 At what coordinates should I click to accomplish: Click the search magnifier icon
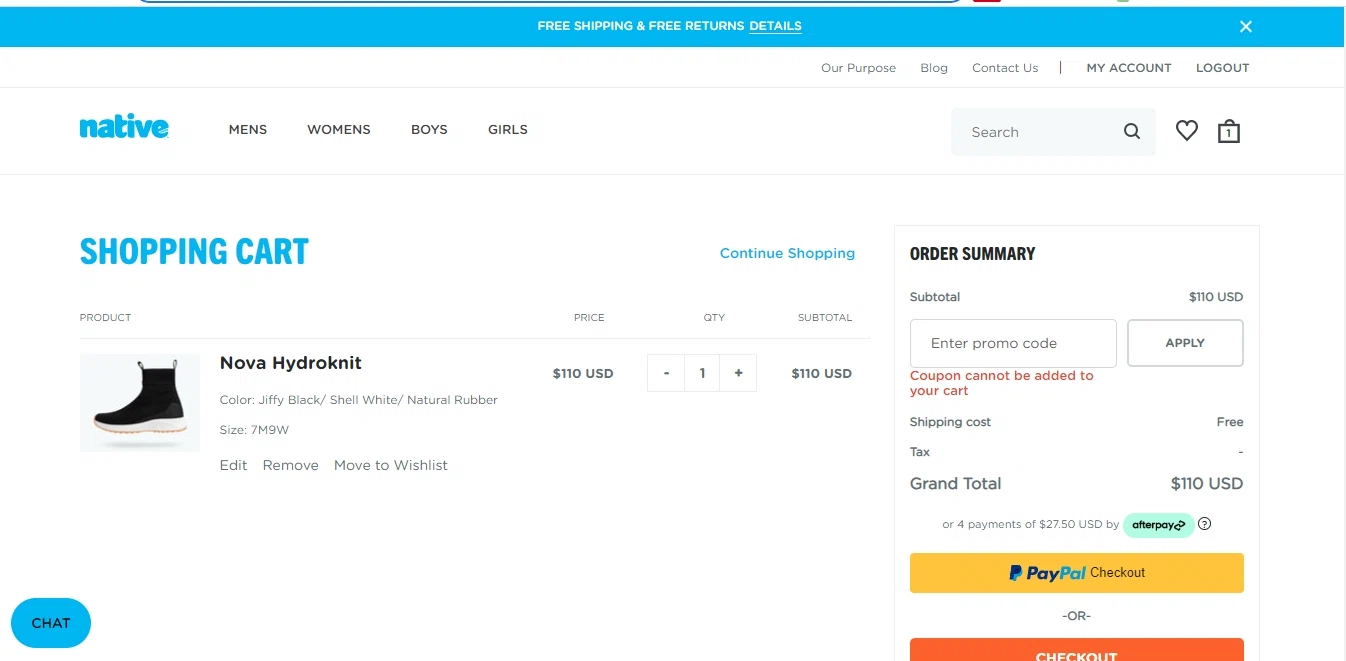[x=1132, y=131]
